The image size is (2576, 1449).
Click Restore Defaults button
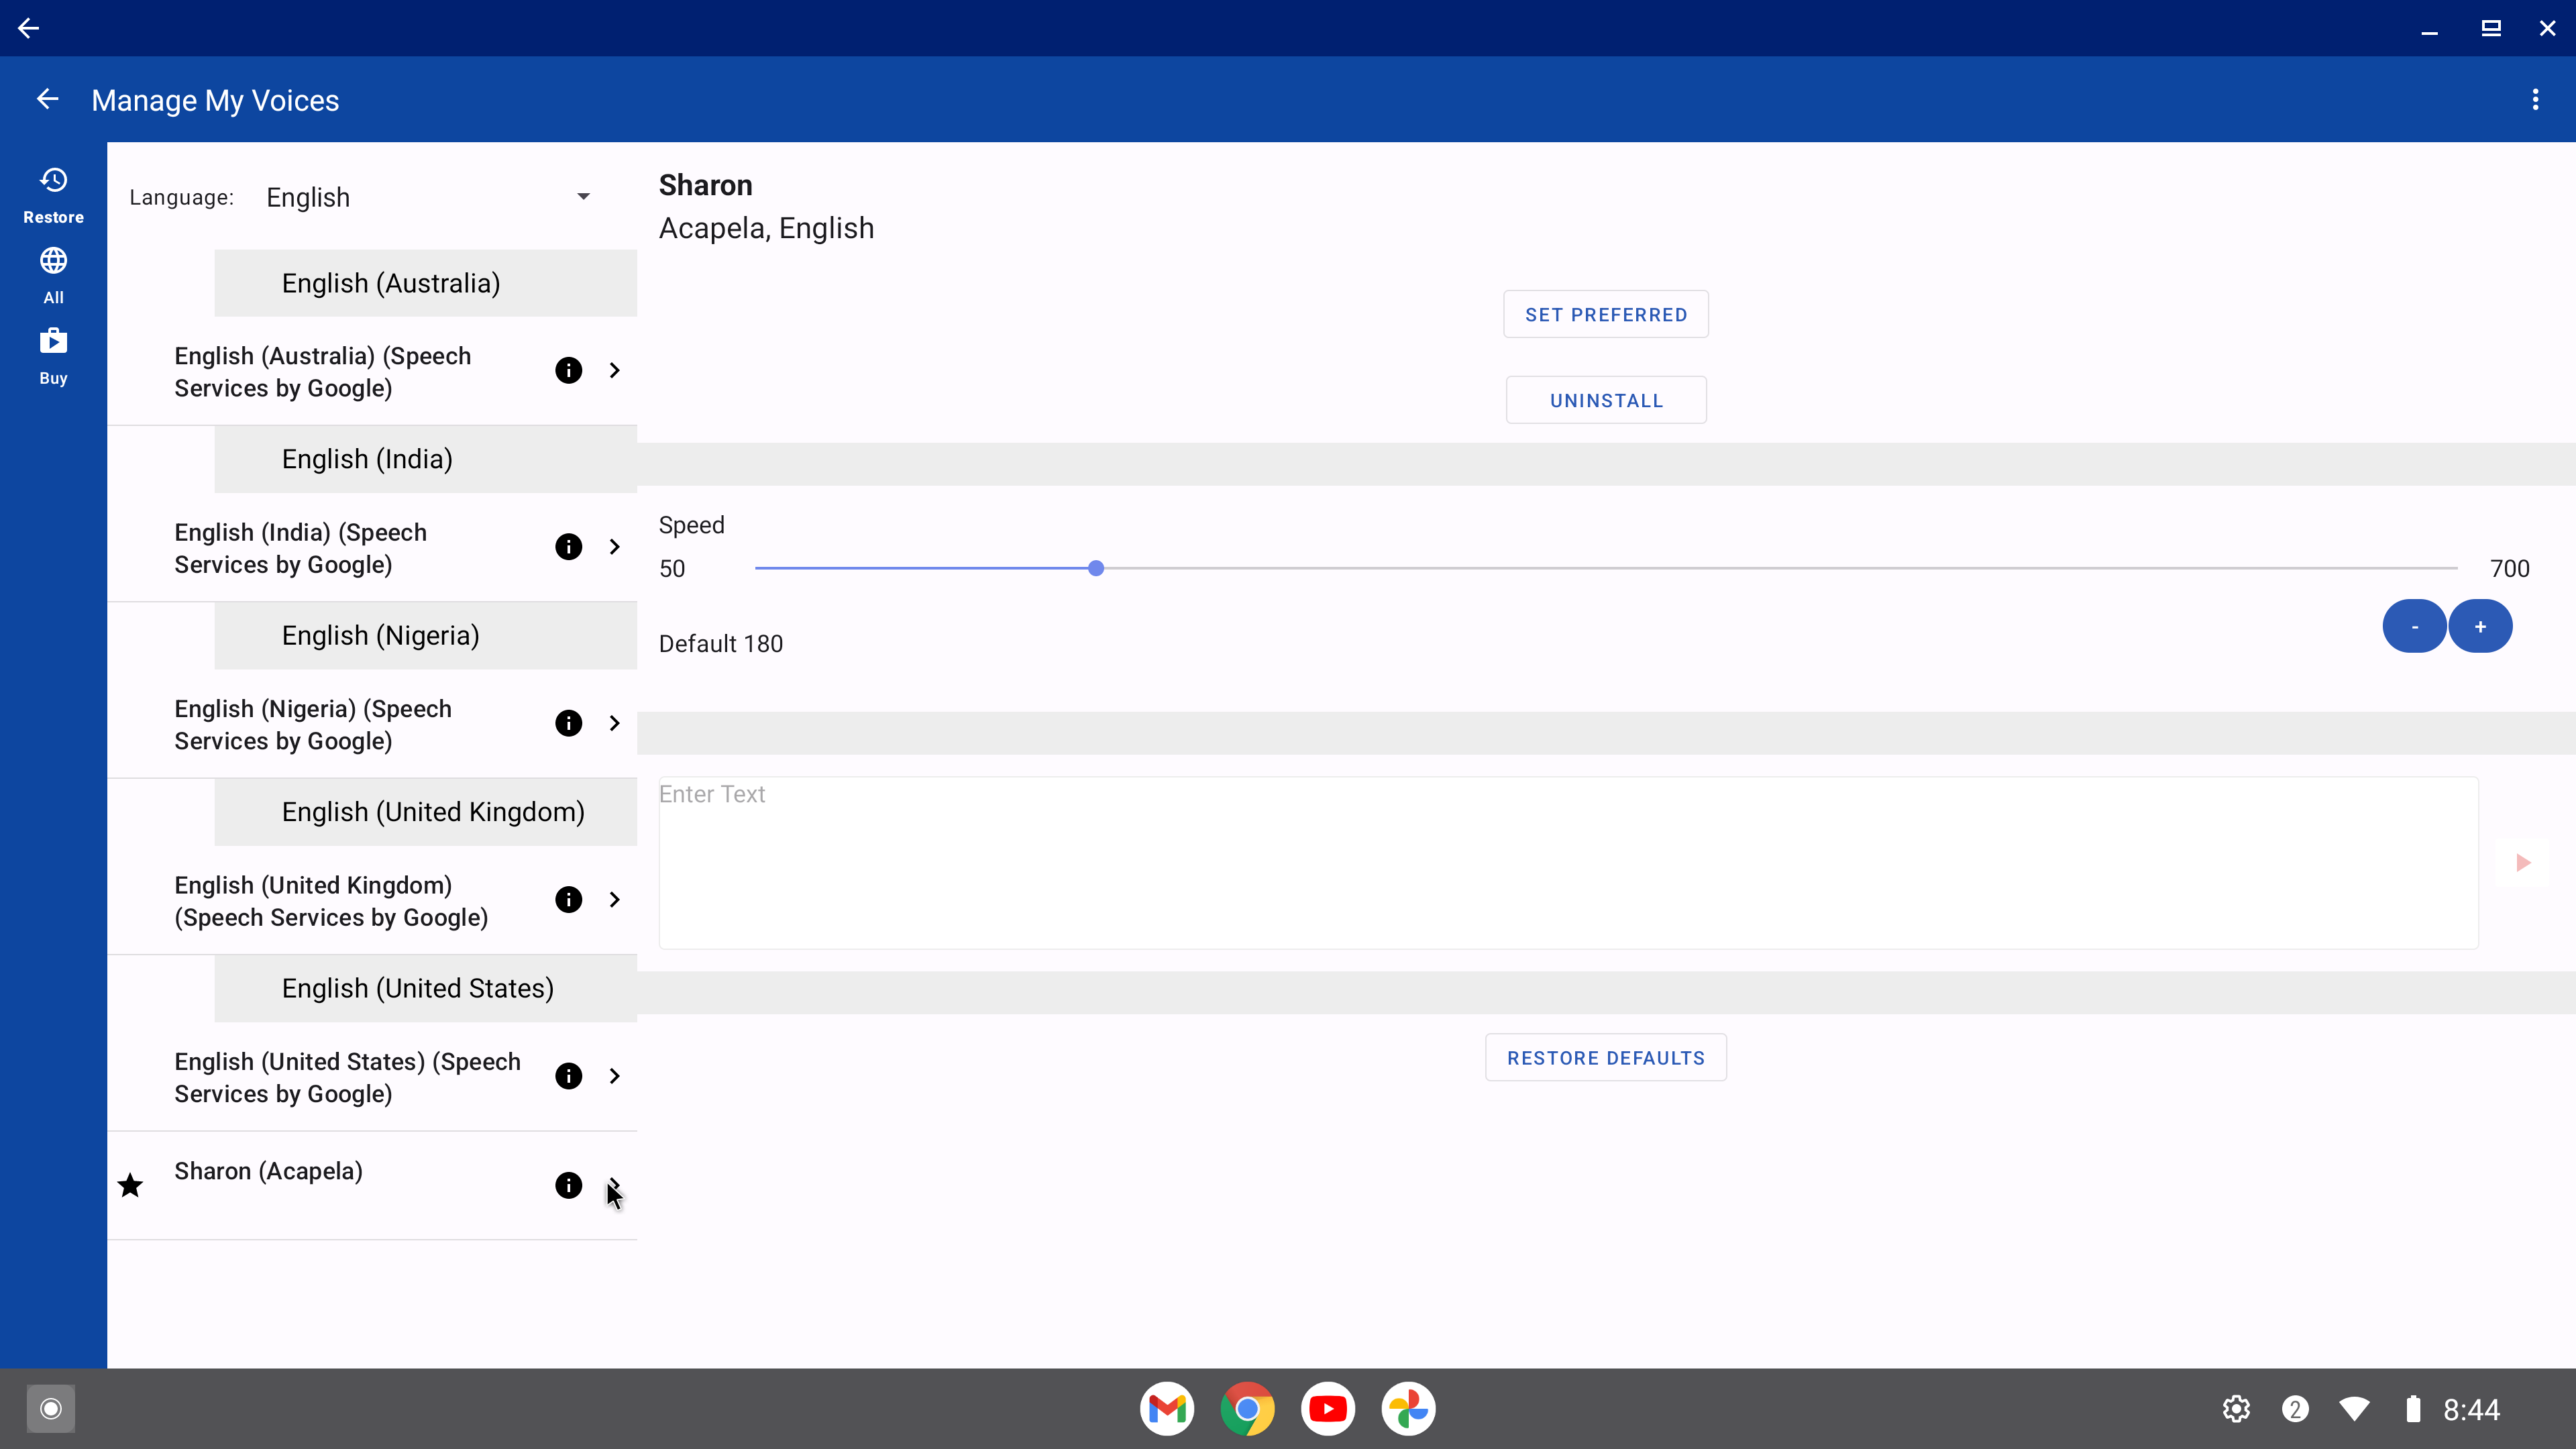point(1606,1057)
